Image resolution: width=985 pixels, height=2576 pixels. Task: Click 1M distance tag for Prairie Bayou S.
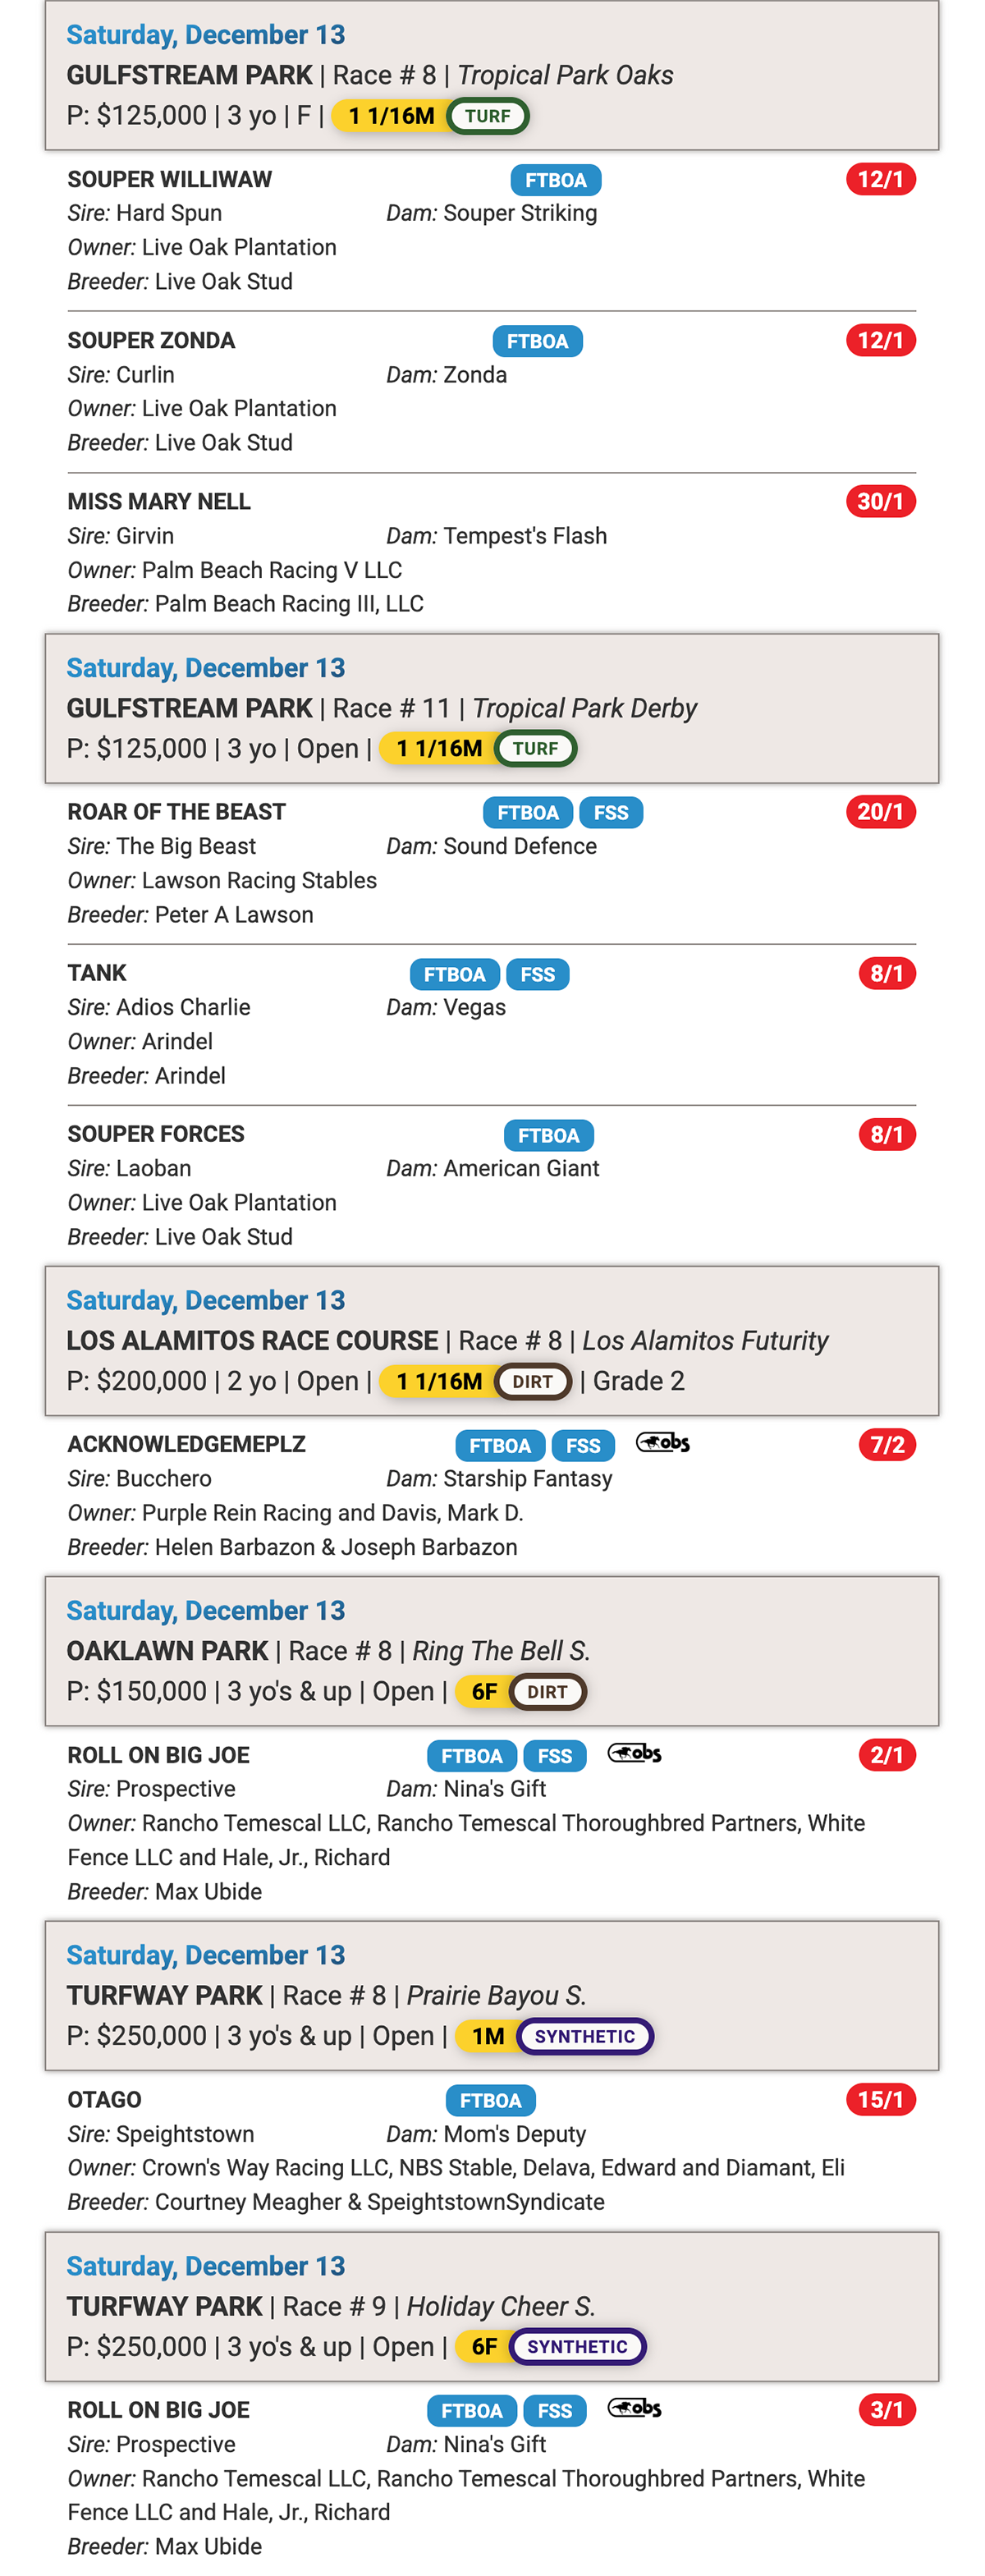click(x=488, y=2037)
